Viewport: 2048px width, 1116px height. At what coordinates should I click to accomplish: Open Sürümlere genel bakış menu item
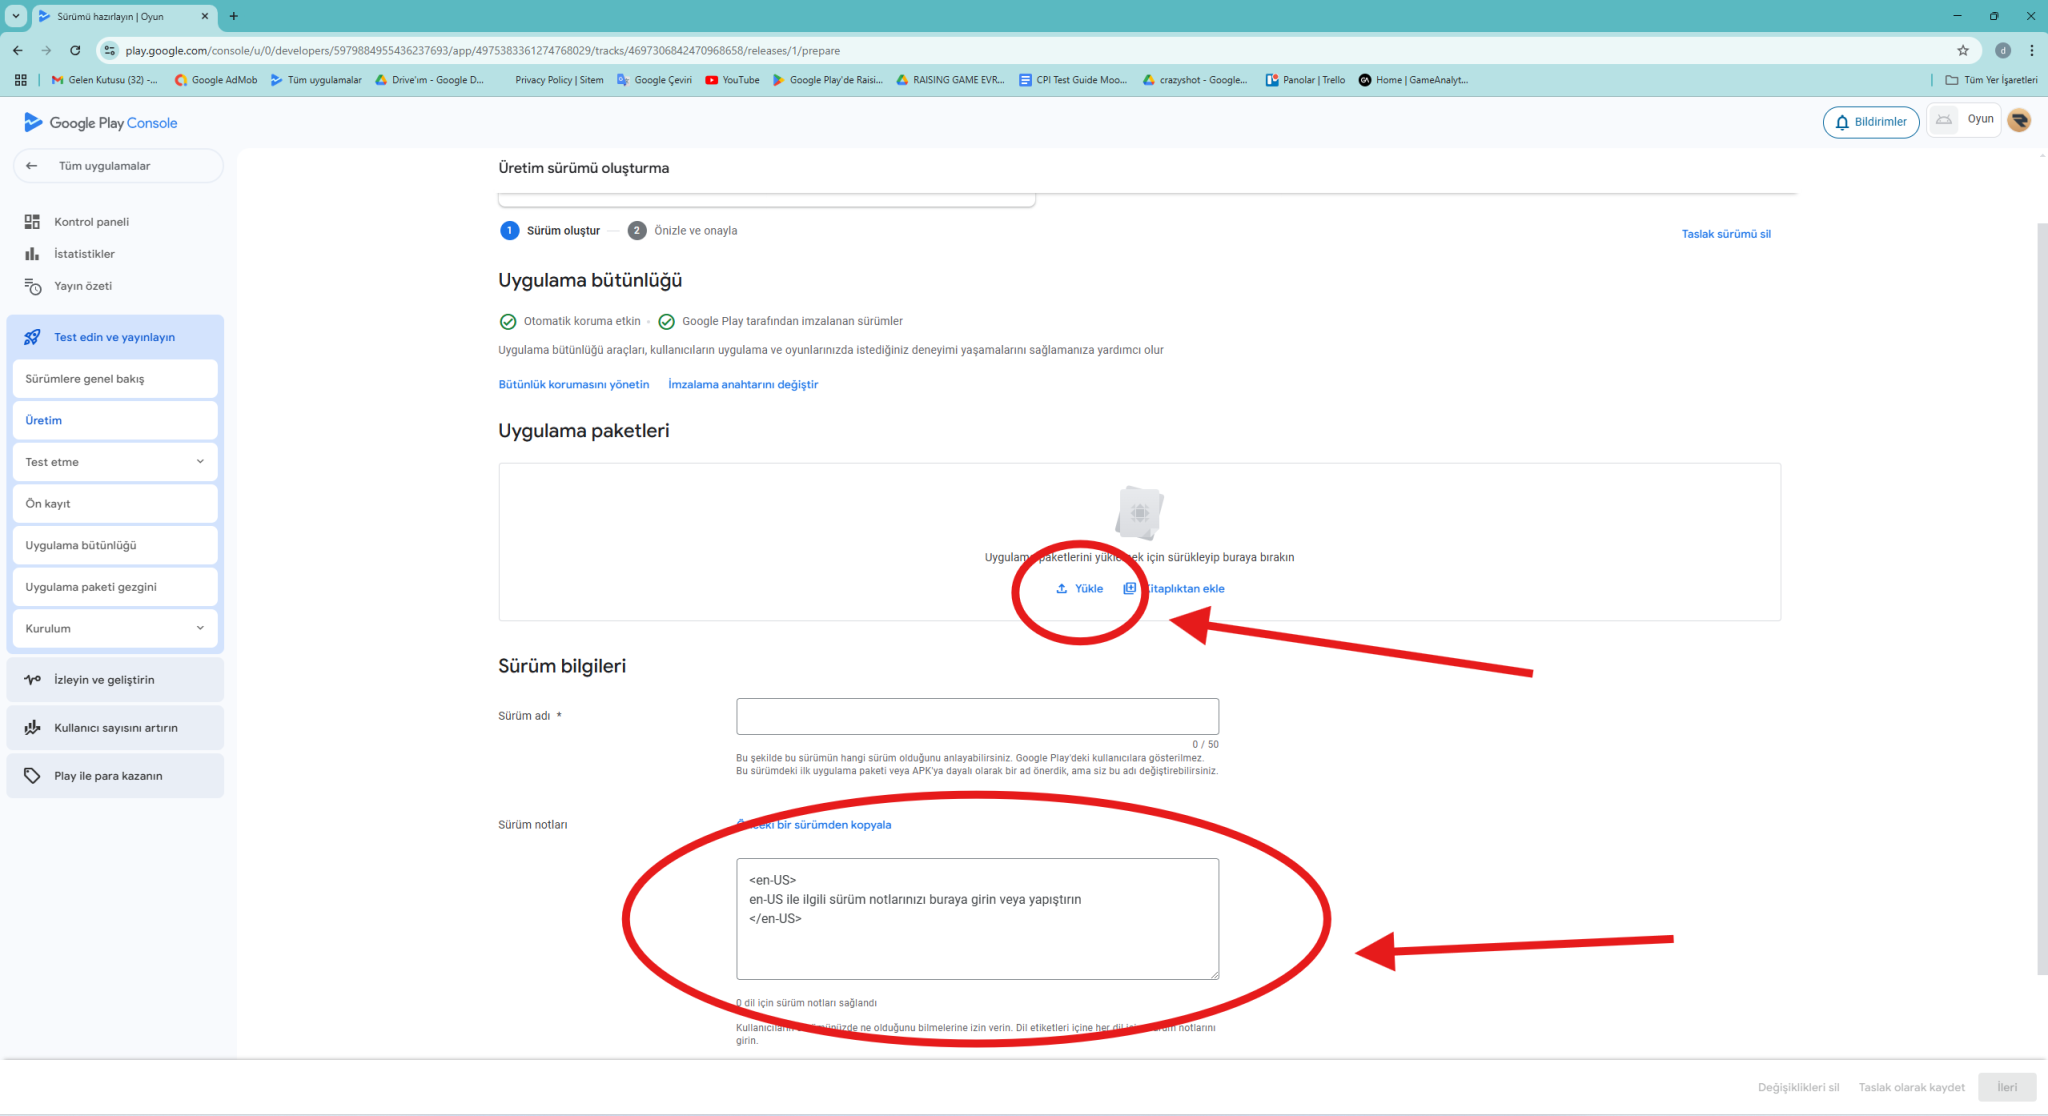point(85,379)
